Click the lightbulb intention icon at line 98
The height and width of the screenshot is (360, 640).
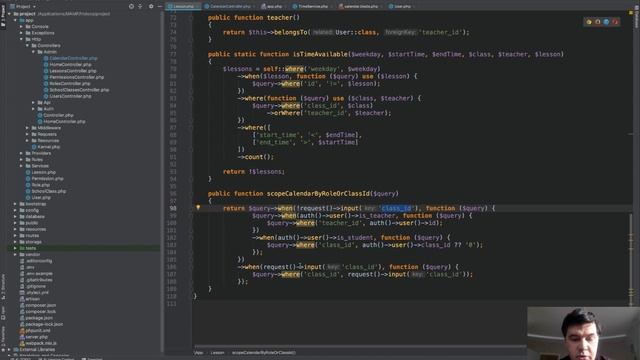198,207
